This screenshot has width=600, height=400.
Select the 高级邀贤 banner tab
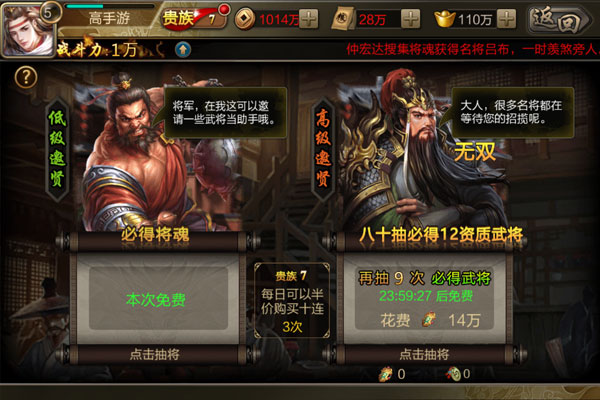pos(323,149)
